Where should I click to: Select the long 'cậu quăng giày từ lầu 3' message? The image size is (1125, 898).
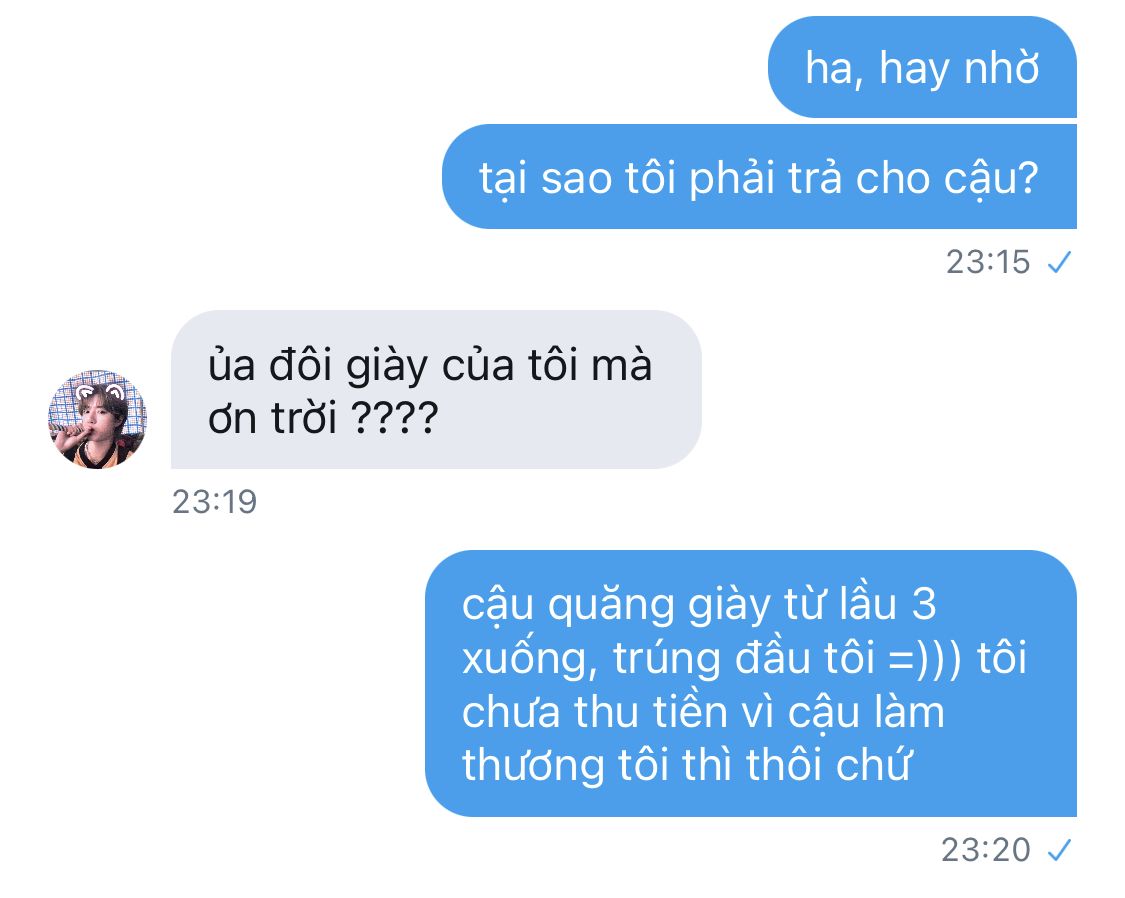coord(750,683)
